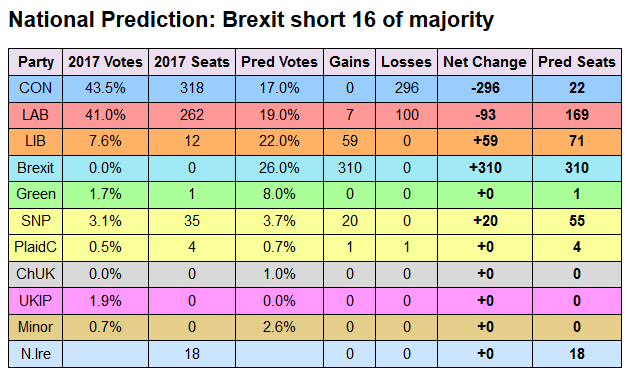The image size is (635, 376).
Task: Select the LIB party name cell
Action: tap(36, 141)
